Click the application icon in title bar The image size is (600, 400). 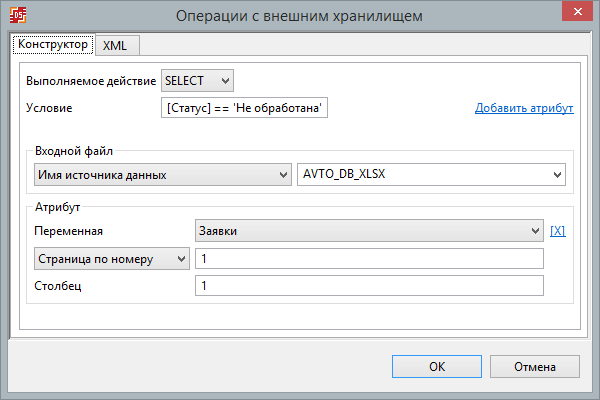click(x=18, y=15)
